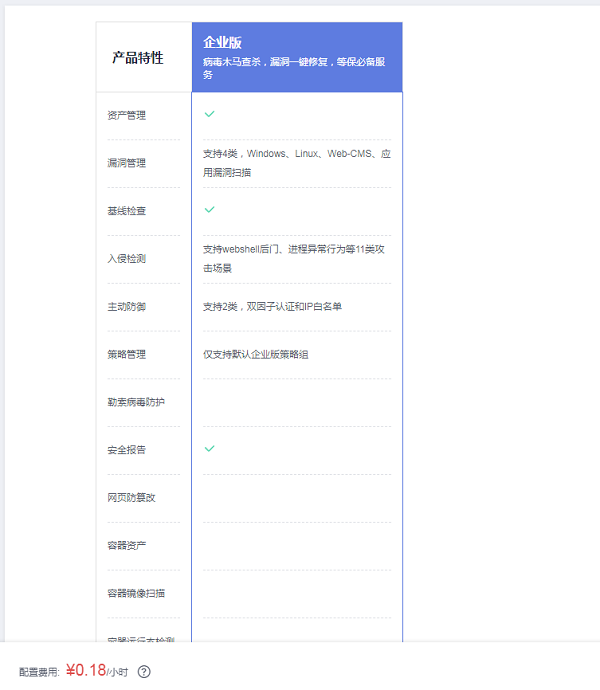The width and height of the screenshot is (600, 690).
Task: Click the 主动防御 feature label
Action: (127, 306)
